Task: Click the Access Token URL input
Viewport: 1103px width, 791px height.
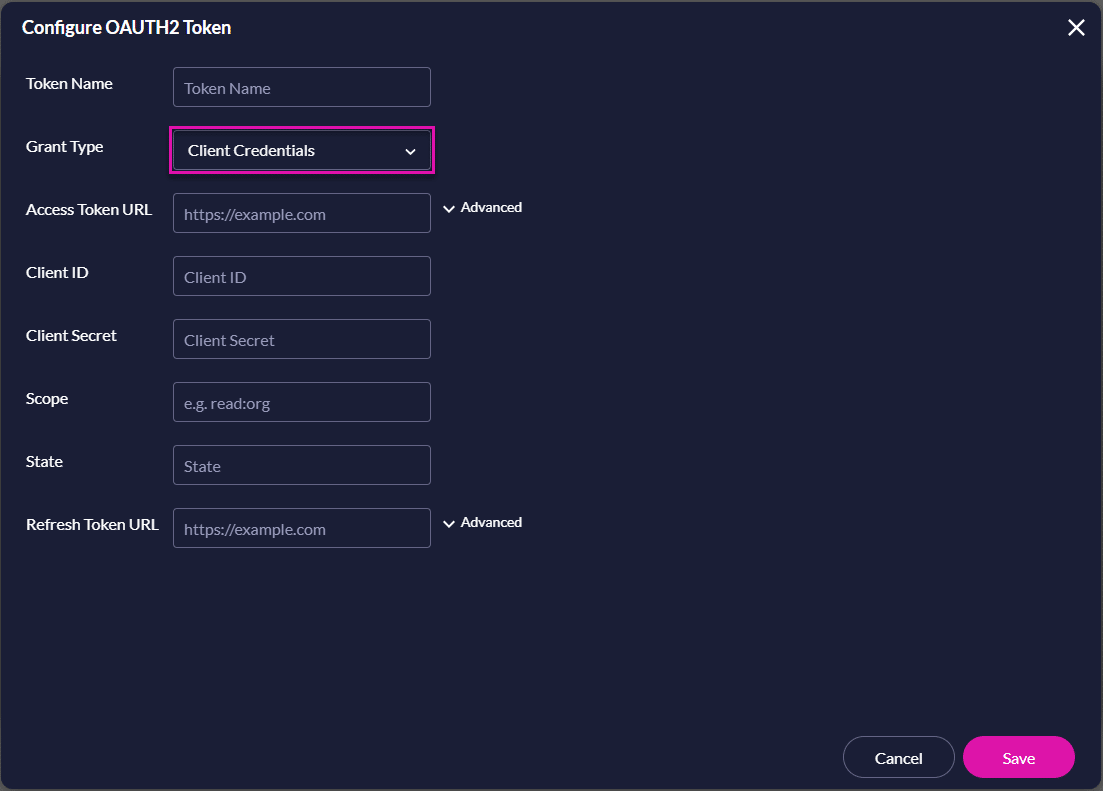Action: coord(301,213)
